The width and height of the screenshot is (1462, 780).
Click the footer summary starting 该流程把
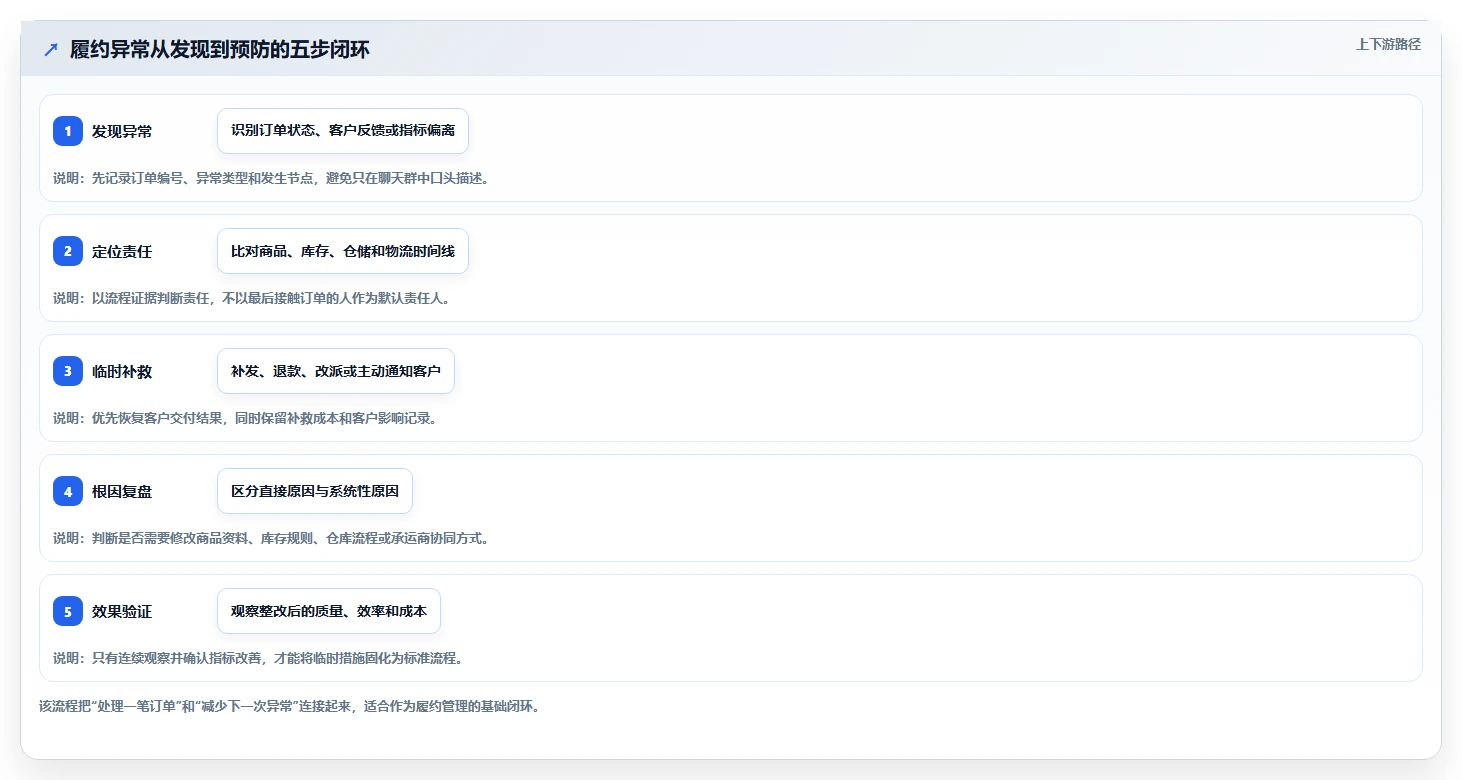point(289,706)
